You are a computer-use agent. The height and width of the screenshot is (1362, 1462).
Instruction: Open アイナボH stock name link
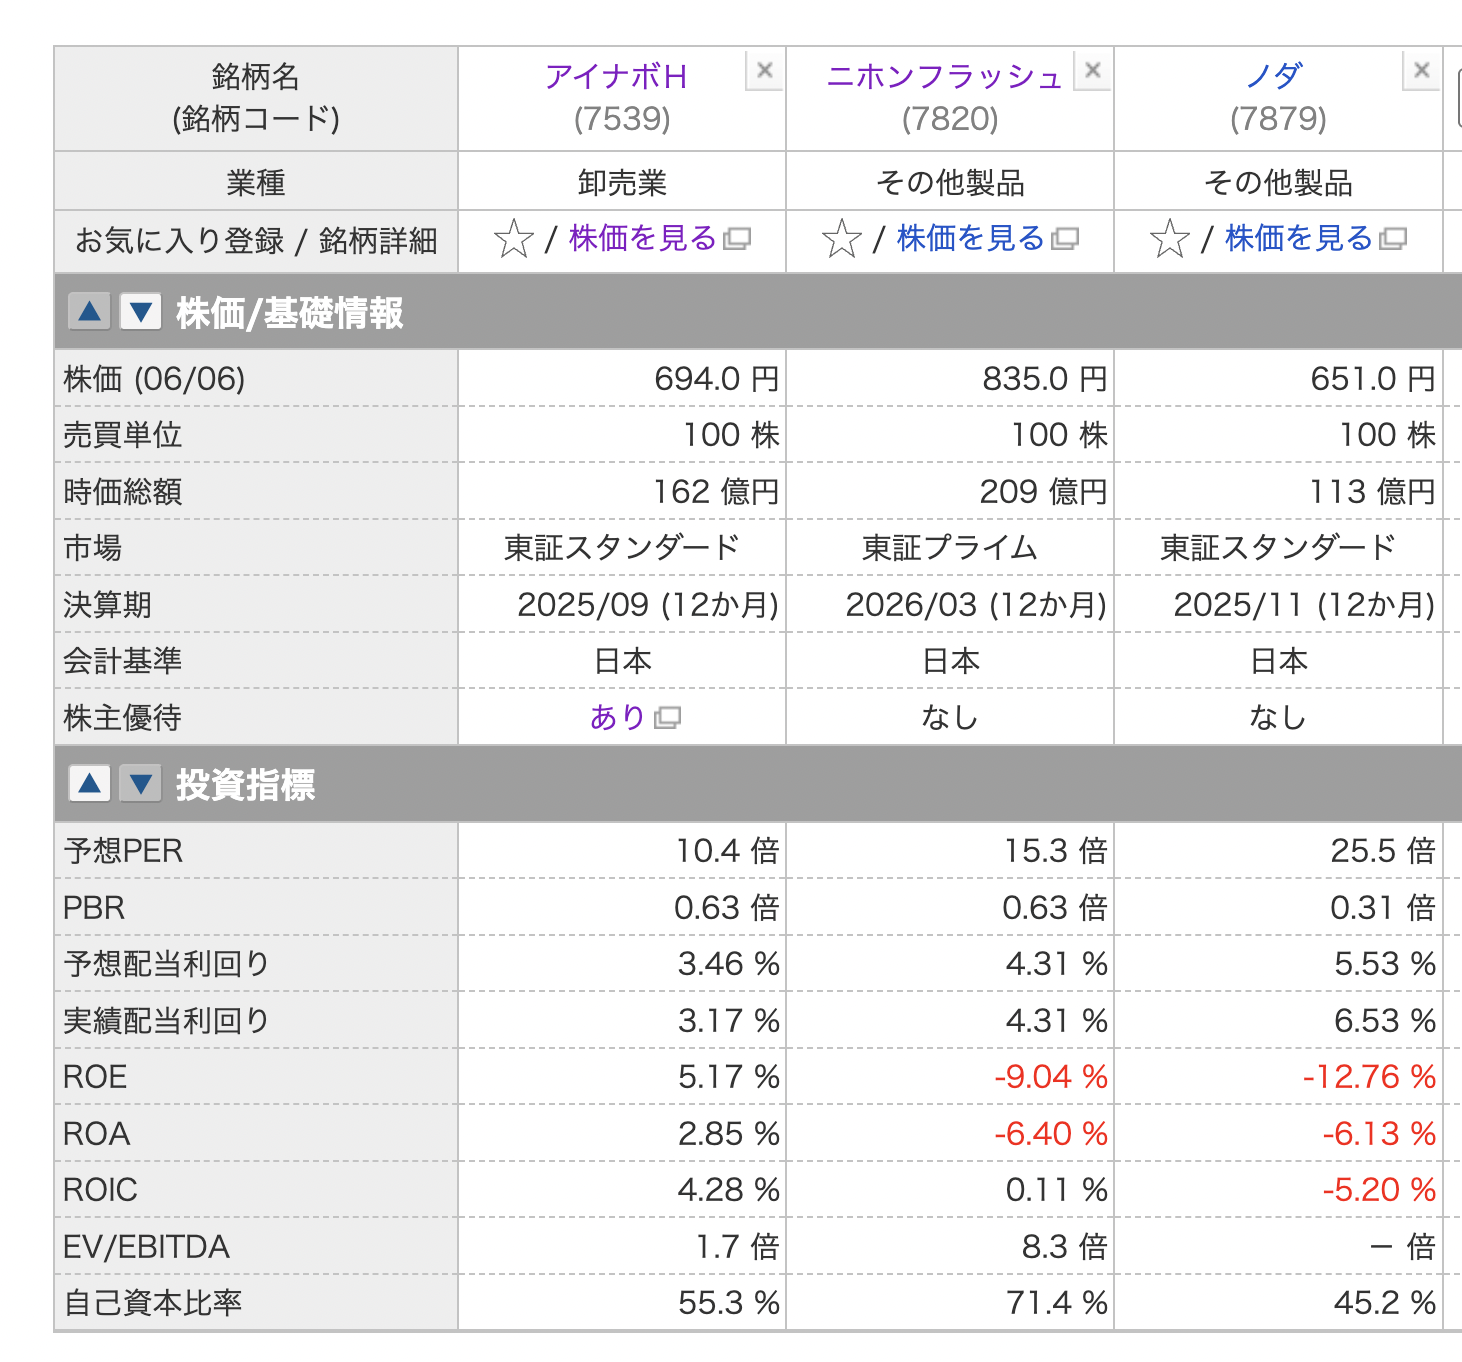tap(616, 77)
